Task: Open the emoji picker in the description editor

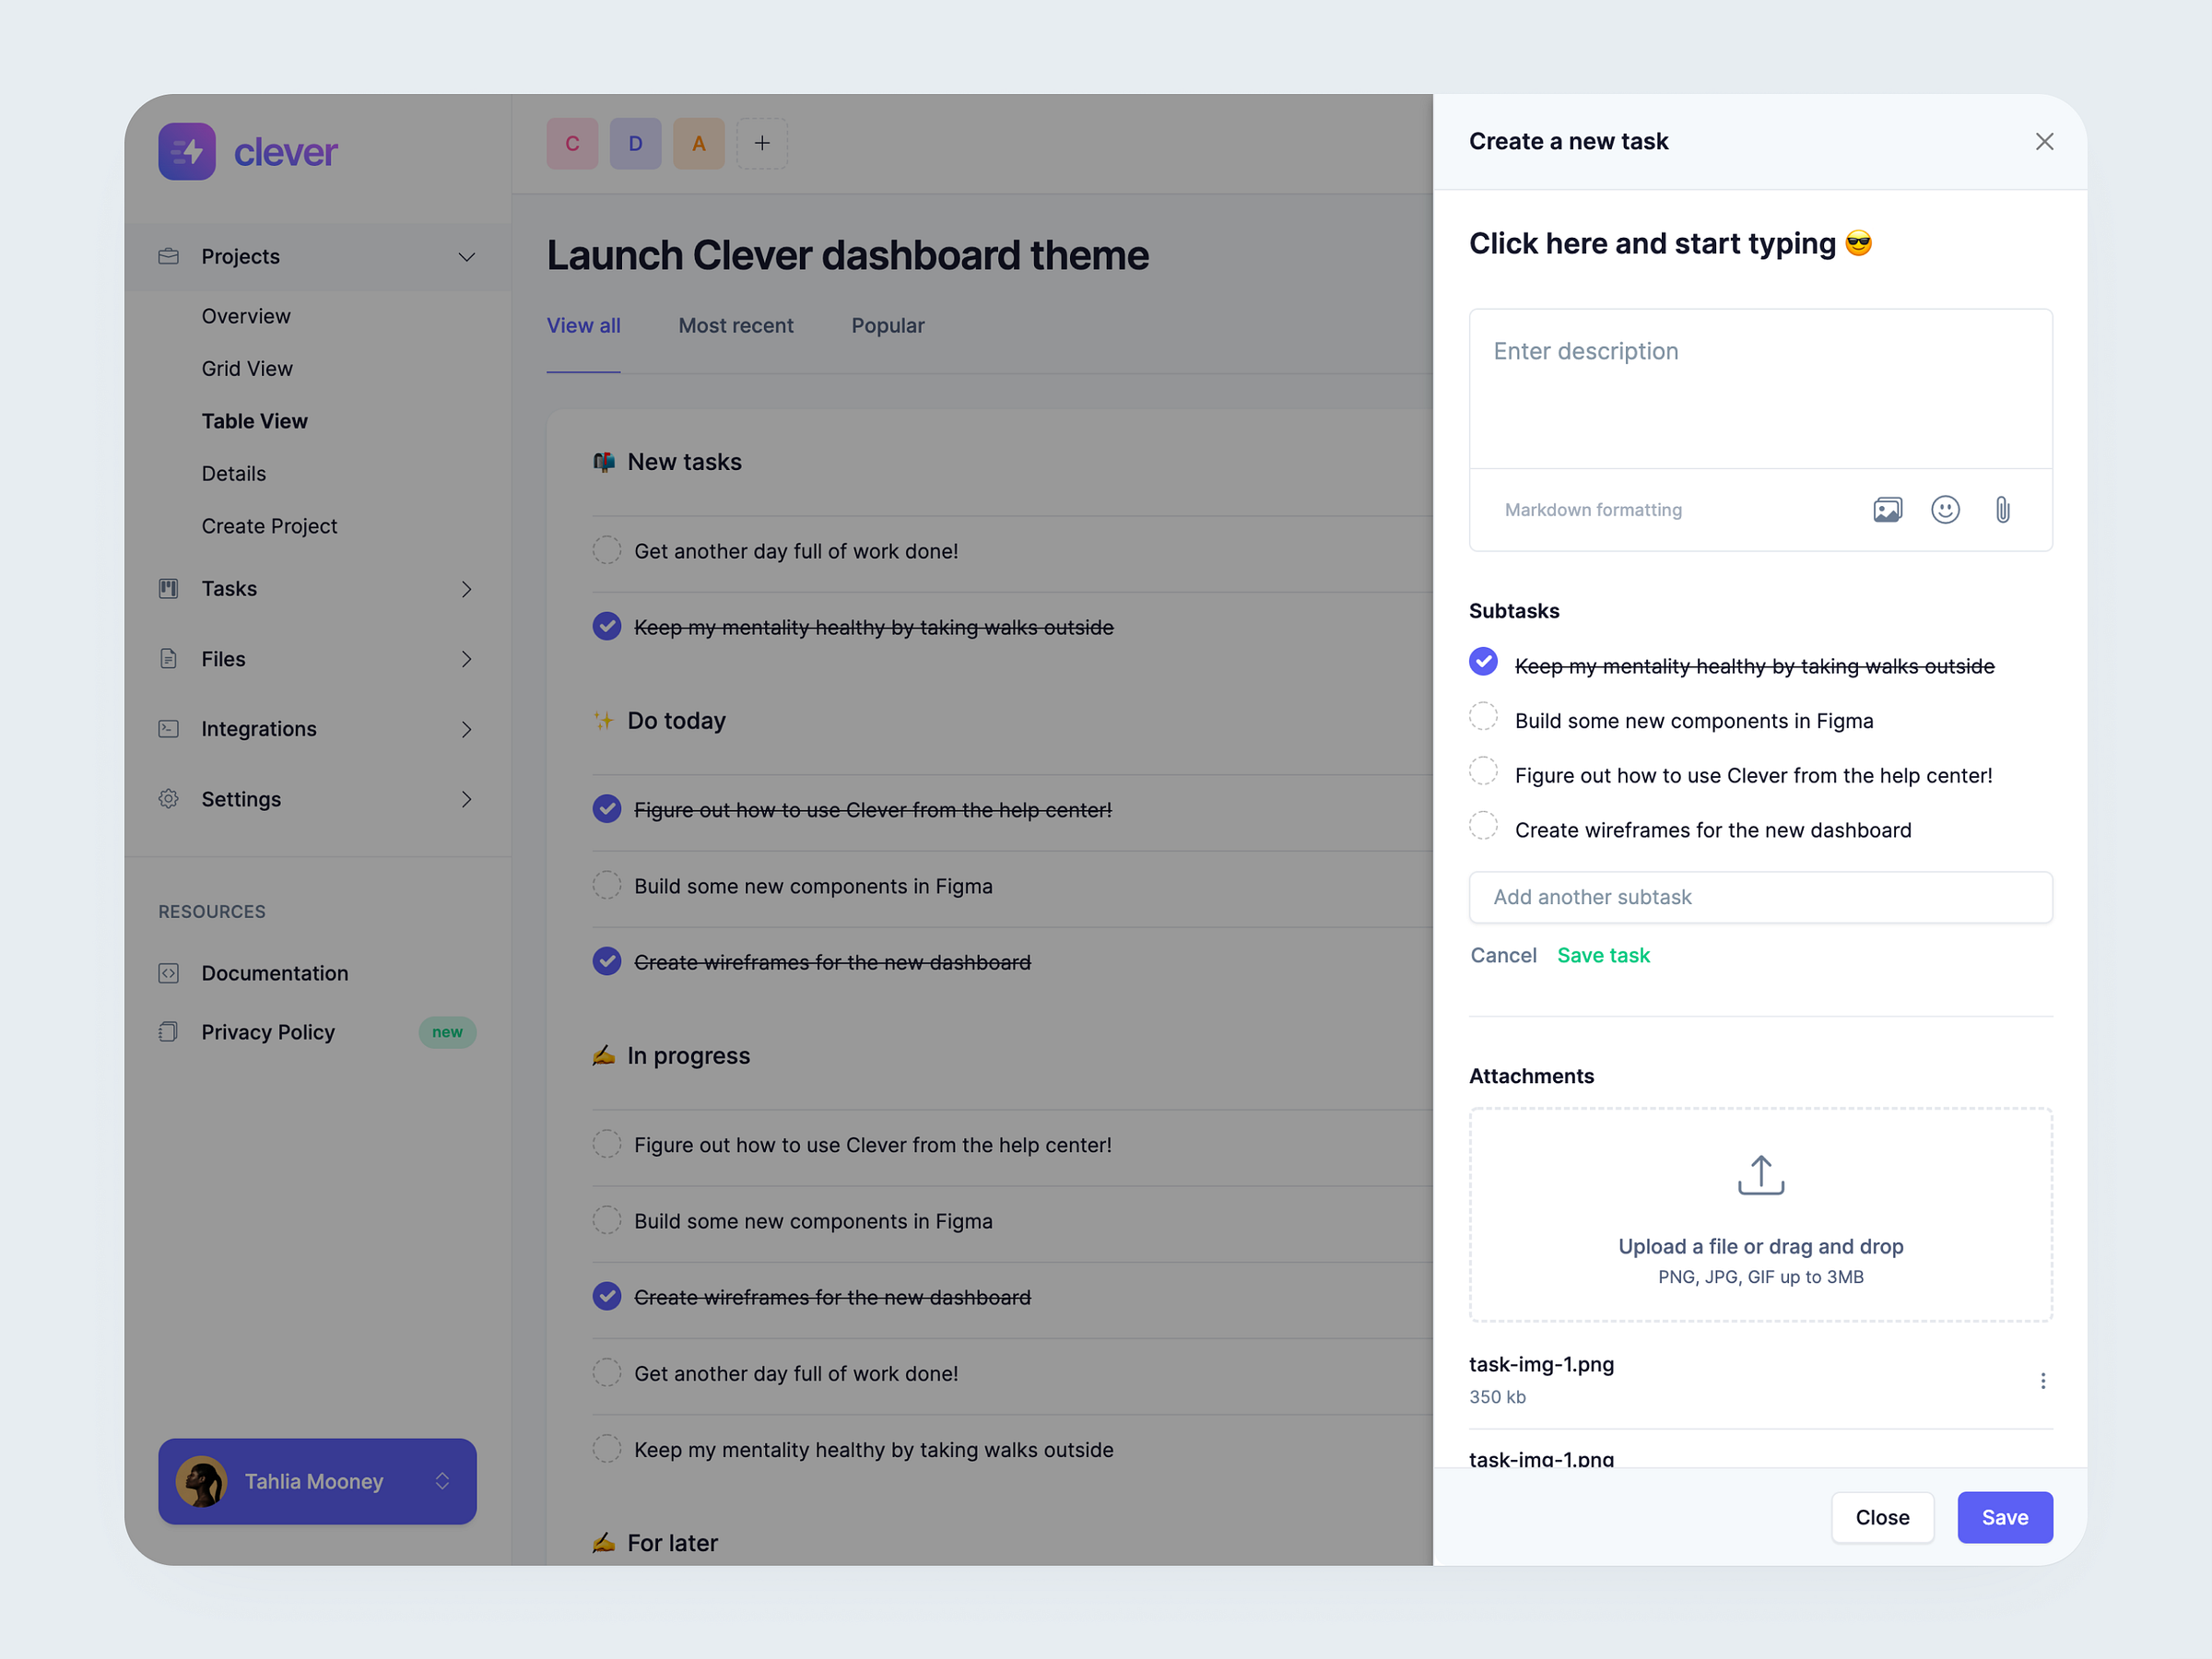Action: pyautogui.click(x=1946, y=509)
